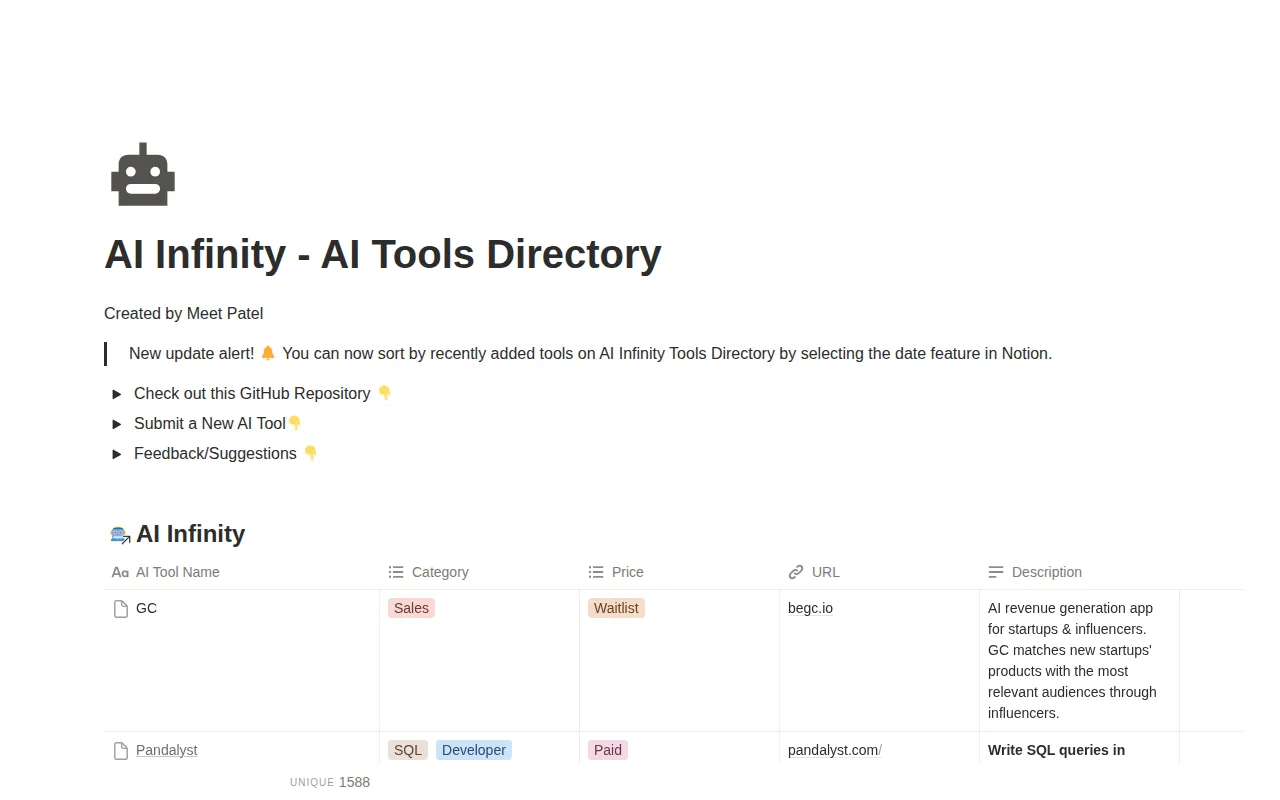Click the Developer category tag

pyautogui.click(x=474, y=751)
